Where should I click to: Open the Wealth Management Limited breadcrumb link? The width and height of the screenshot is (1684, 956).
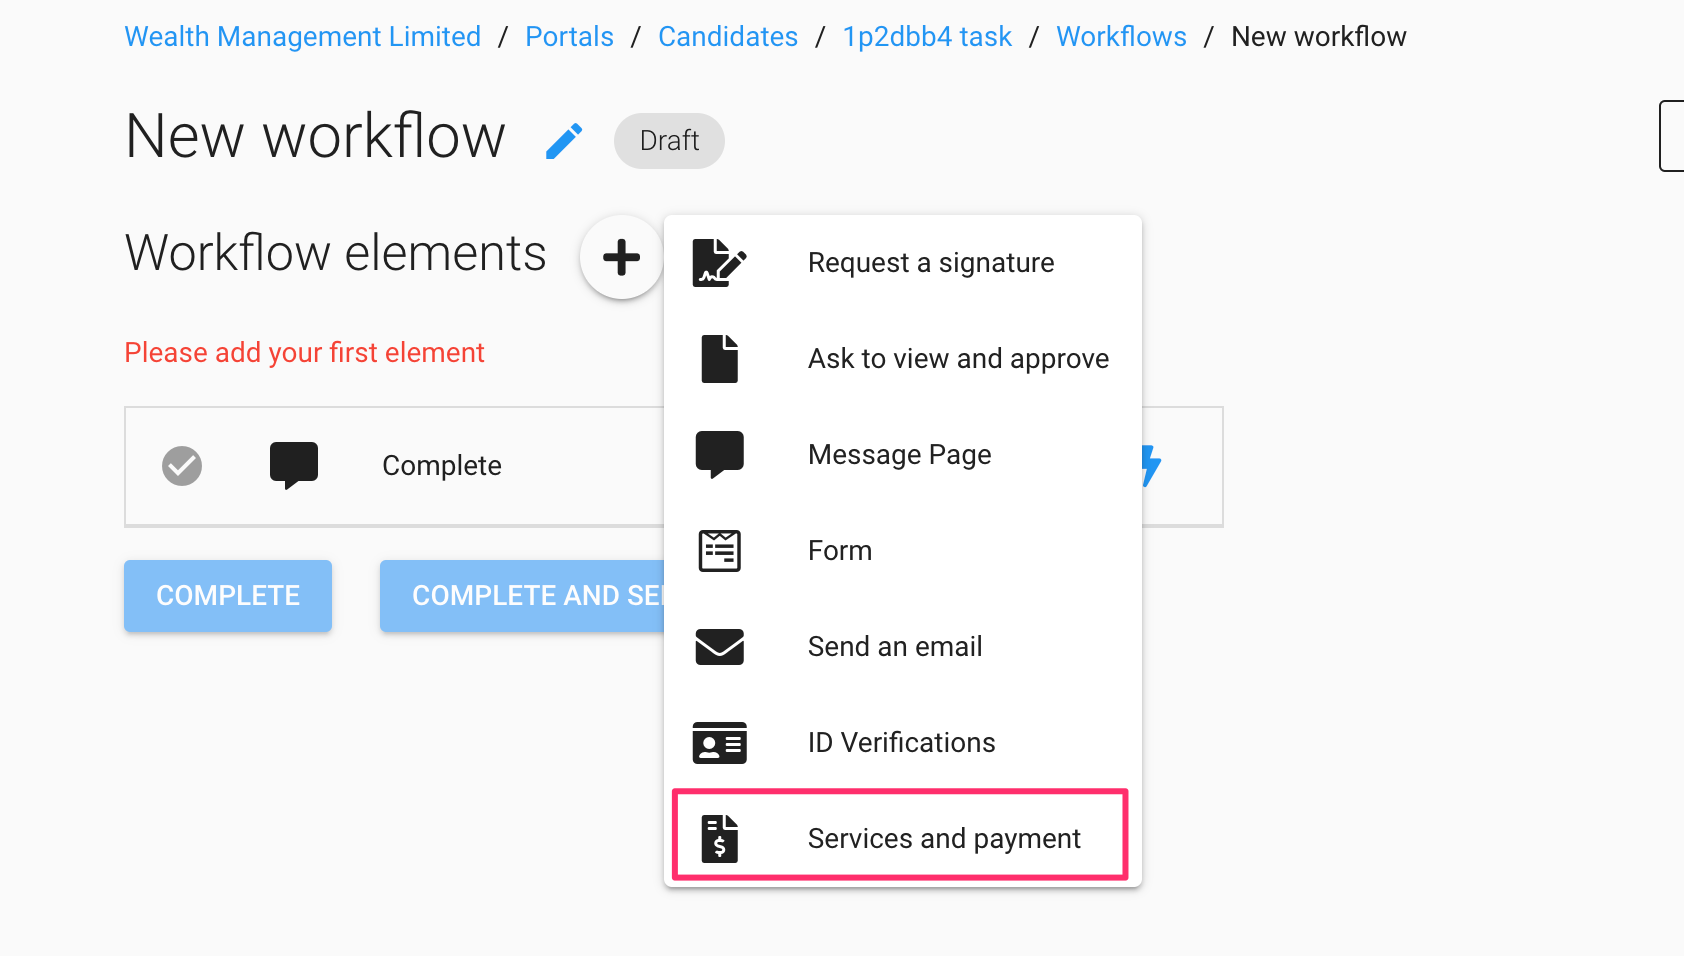[x=302, y=36]
